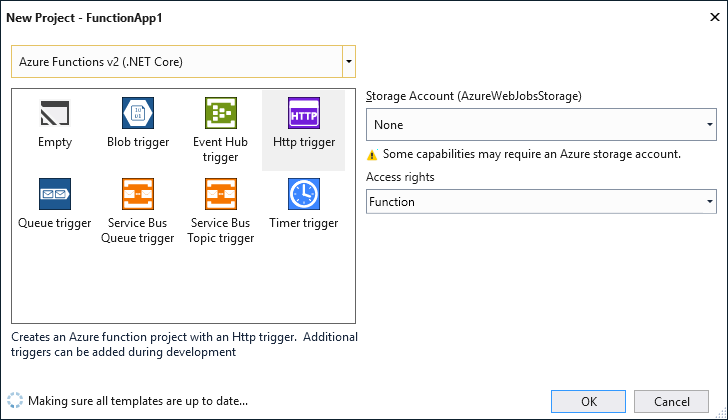Choose the Queue trigger envelope icon
The width and height of the screenshot is (728, 420).
pos(55,194)
